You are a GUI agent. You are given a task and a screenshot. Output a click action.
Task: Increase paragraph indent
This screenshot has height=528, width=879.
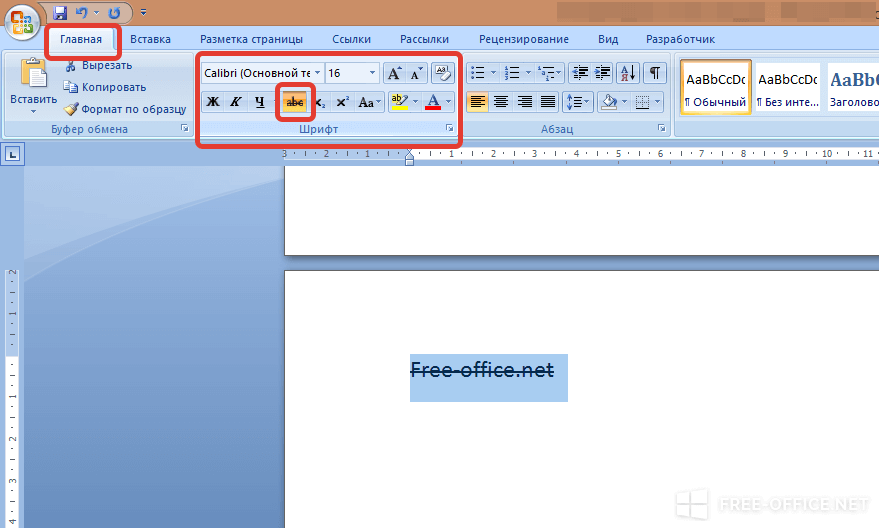point(602,73)
